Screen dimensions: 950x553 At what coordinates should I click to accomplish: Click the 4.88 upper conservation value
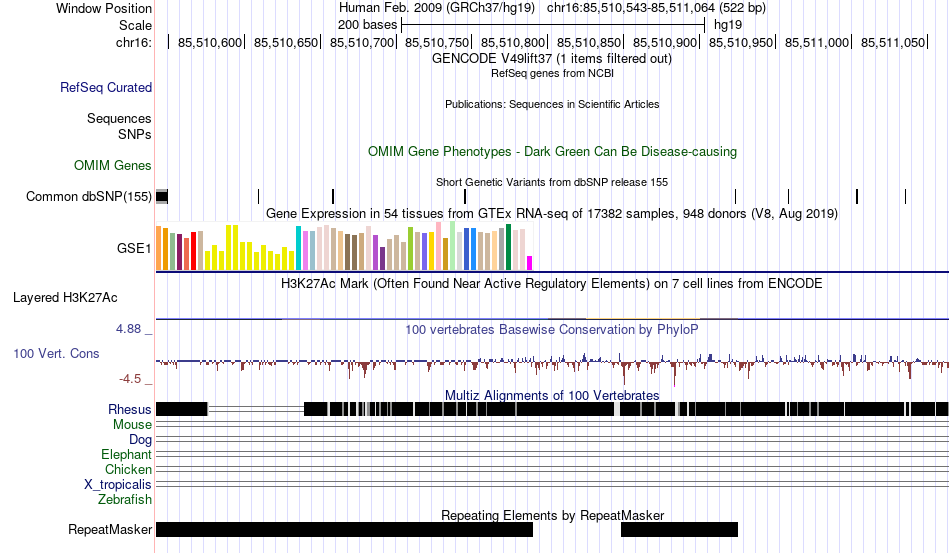(x=128, y=329)
